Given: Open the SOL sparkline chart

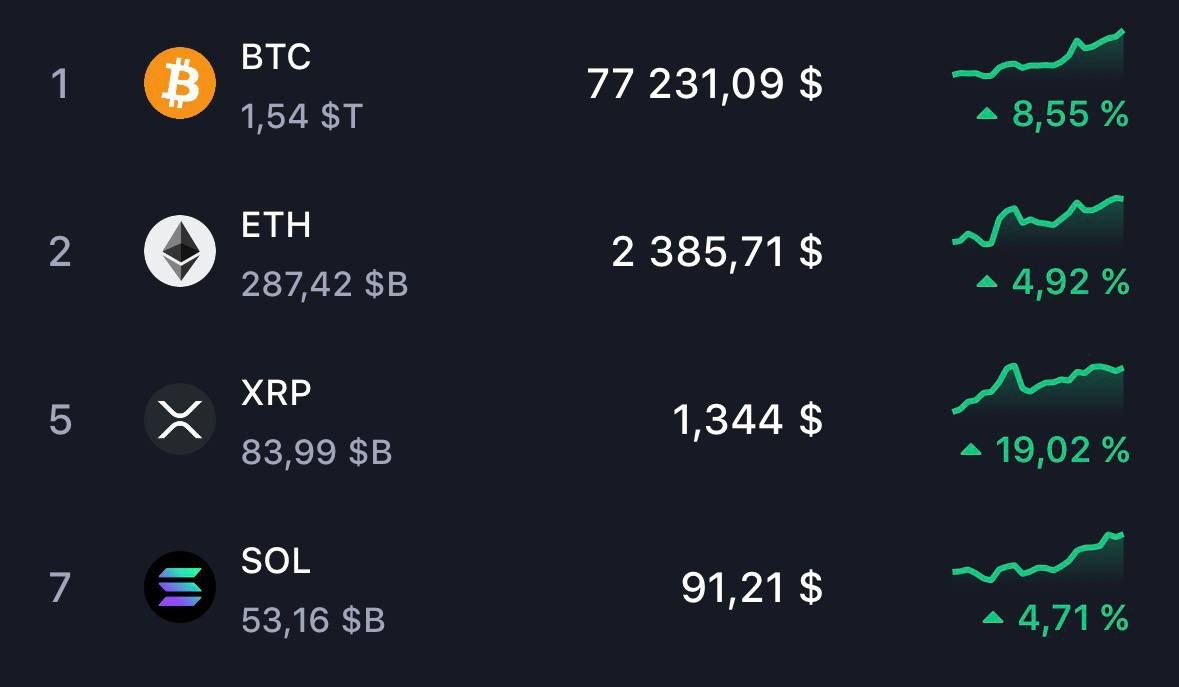Looking at the screenshot, I should [x=1038, y=558].
